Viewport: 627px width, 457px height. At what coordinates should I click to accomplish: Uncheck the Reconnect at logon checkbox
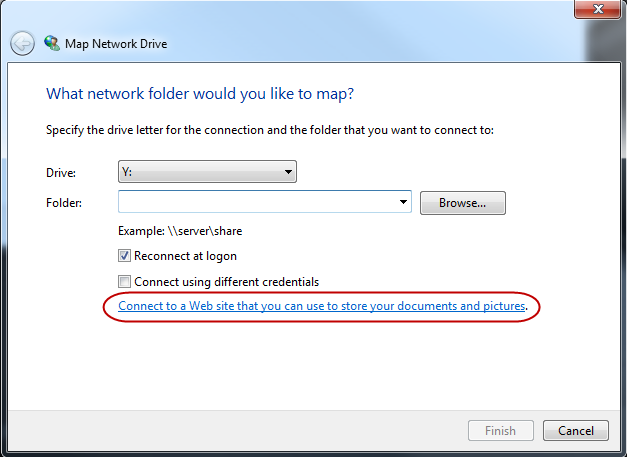tap(124, 256)
